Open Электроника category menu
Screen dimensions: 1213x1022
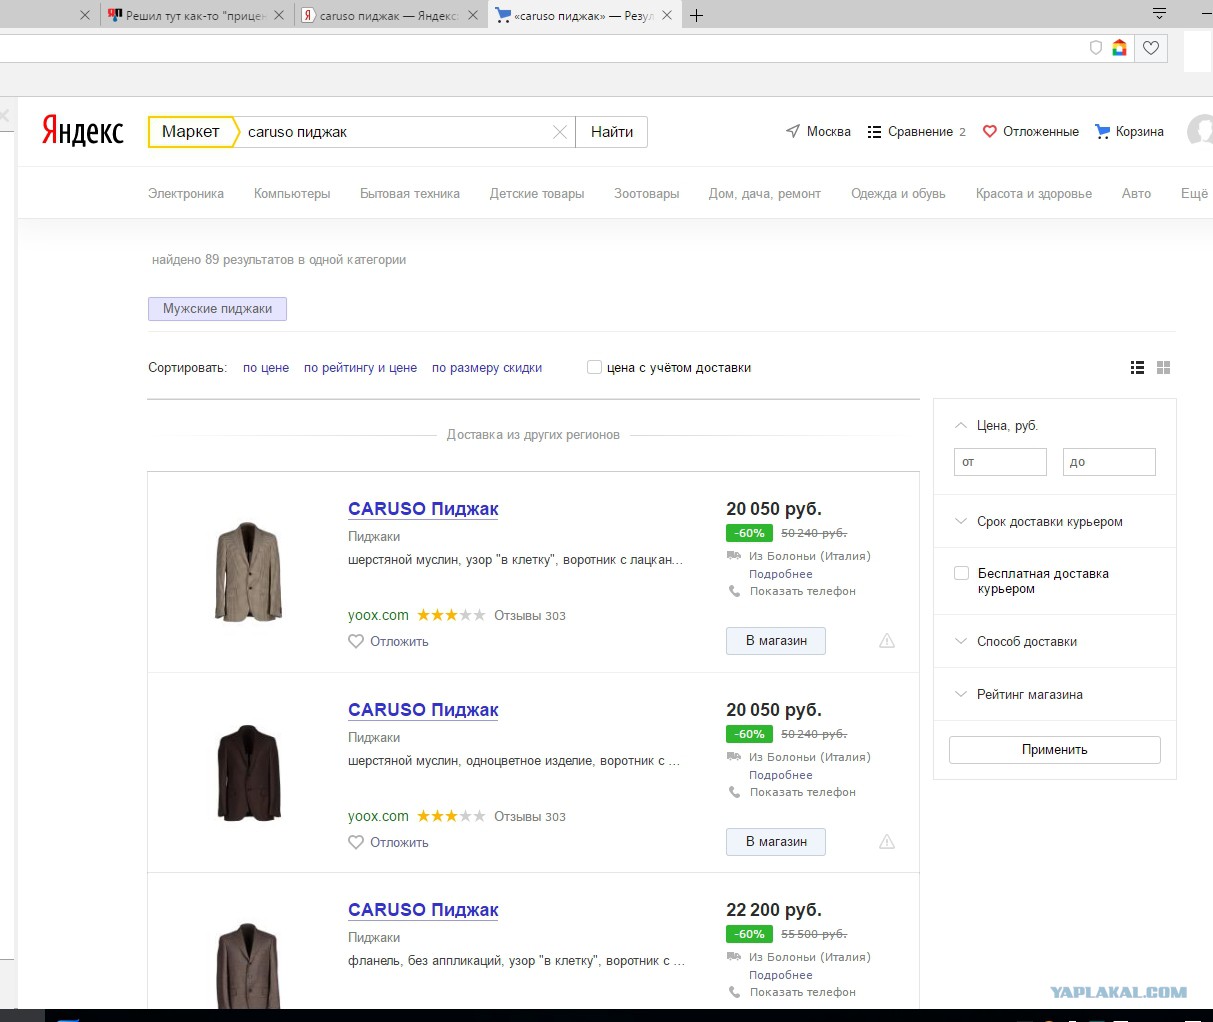[186, 194]
